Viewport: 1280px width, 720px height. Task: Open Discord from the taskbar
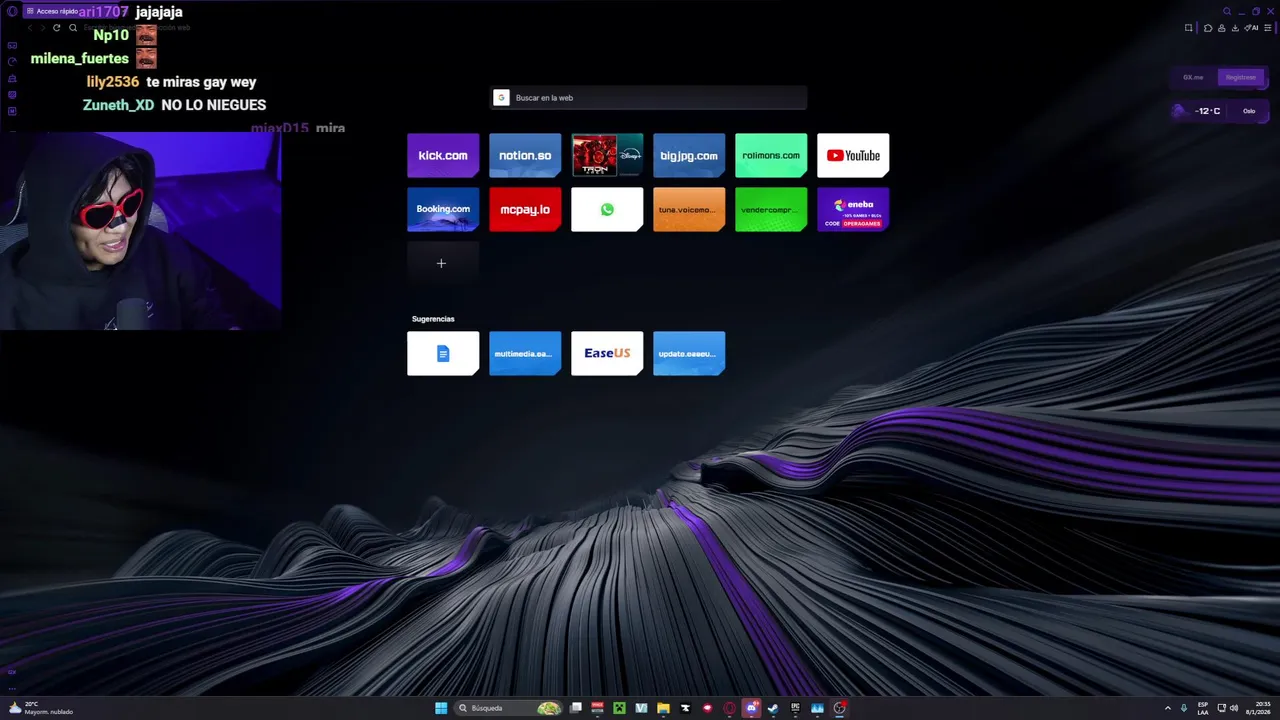(x=751, y=708)
